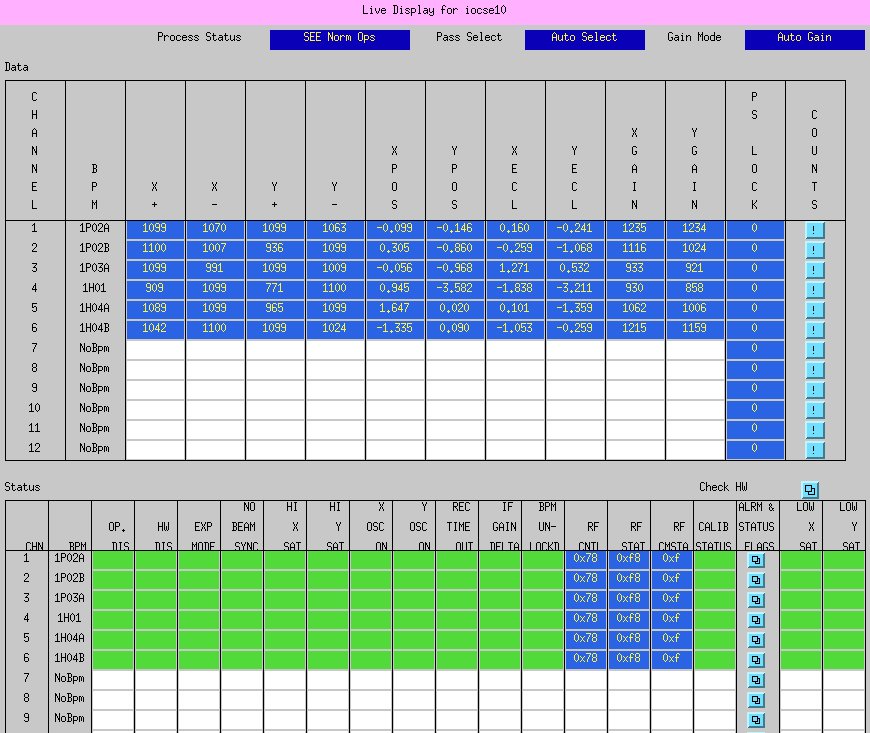Open alarm & status flags for status channel 4
The height and width of the screenshot is (733, 870).
click(x=756, y=620)
